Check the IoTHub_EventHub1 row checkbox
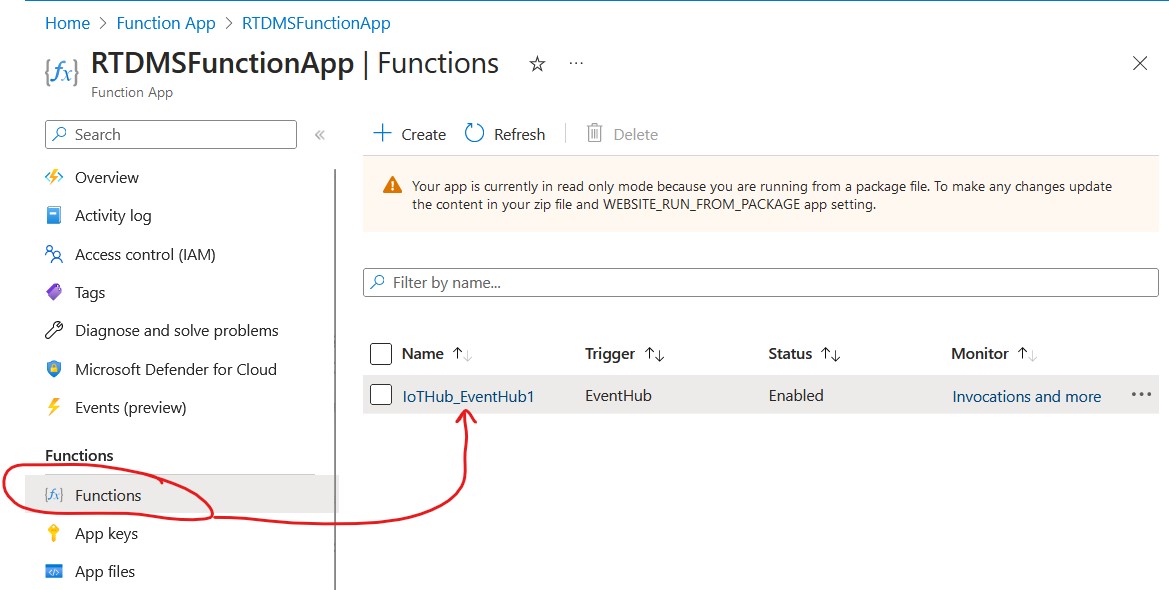This screenshot has height=590, width=1169. point(381,395)
